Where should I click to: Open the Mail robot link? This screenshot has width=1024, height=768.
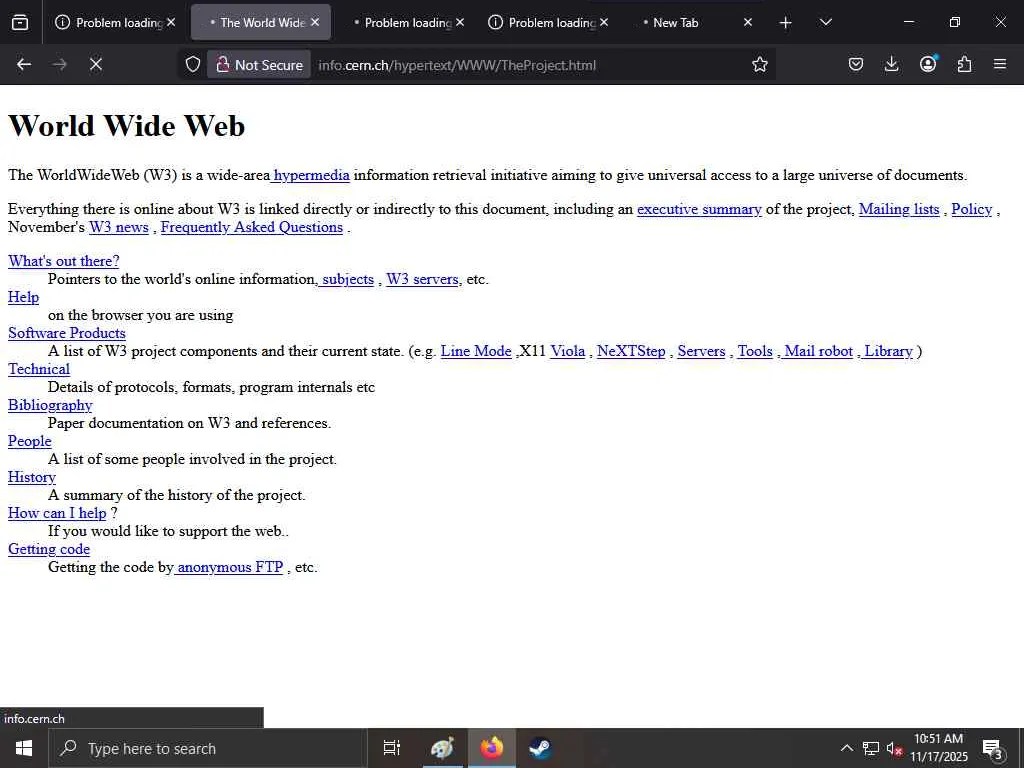point(817,351)
